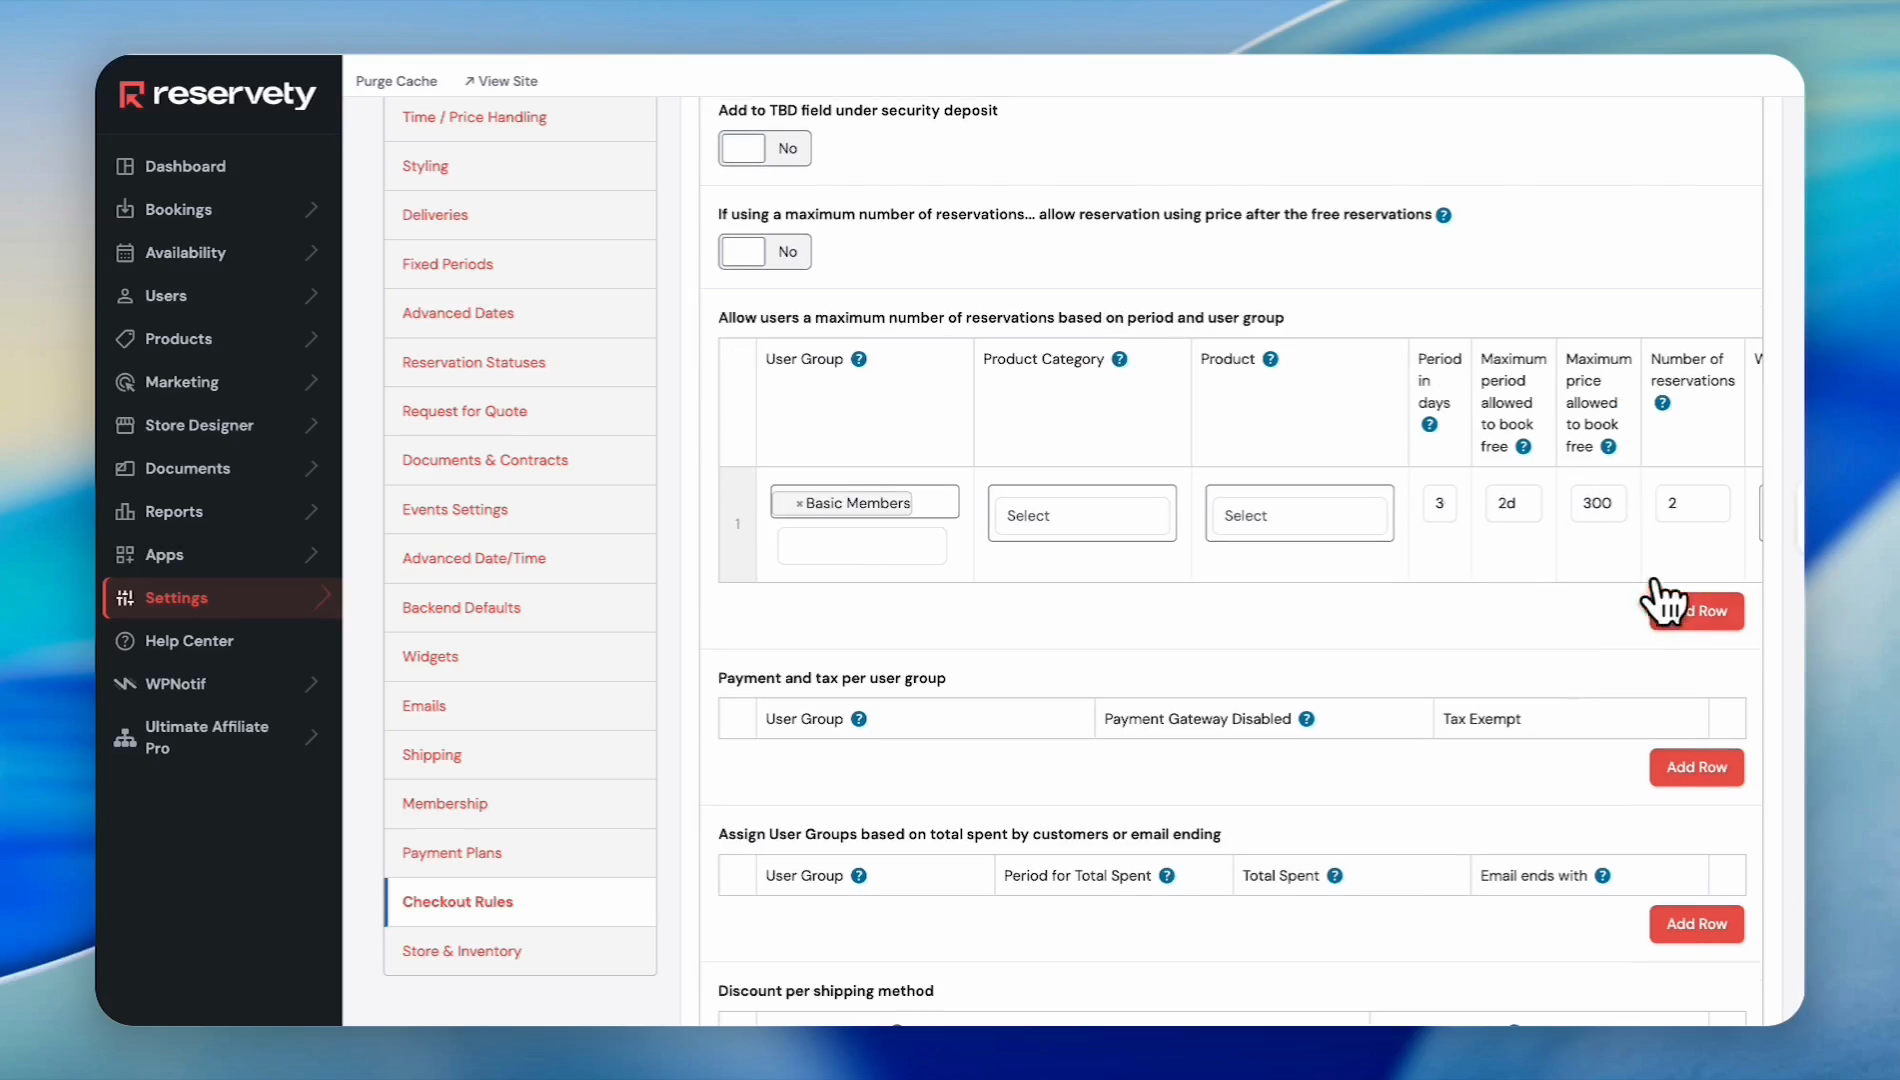Viewport: 1900px width, 1080px height.
Task: Switch to Payment Plans settings tab
Action: [x=451, y=853]
